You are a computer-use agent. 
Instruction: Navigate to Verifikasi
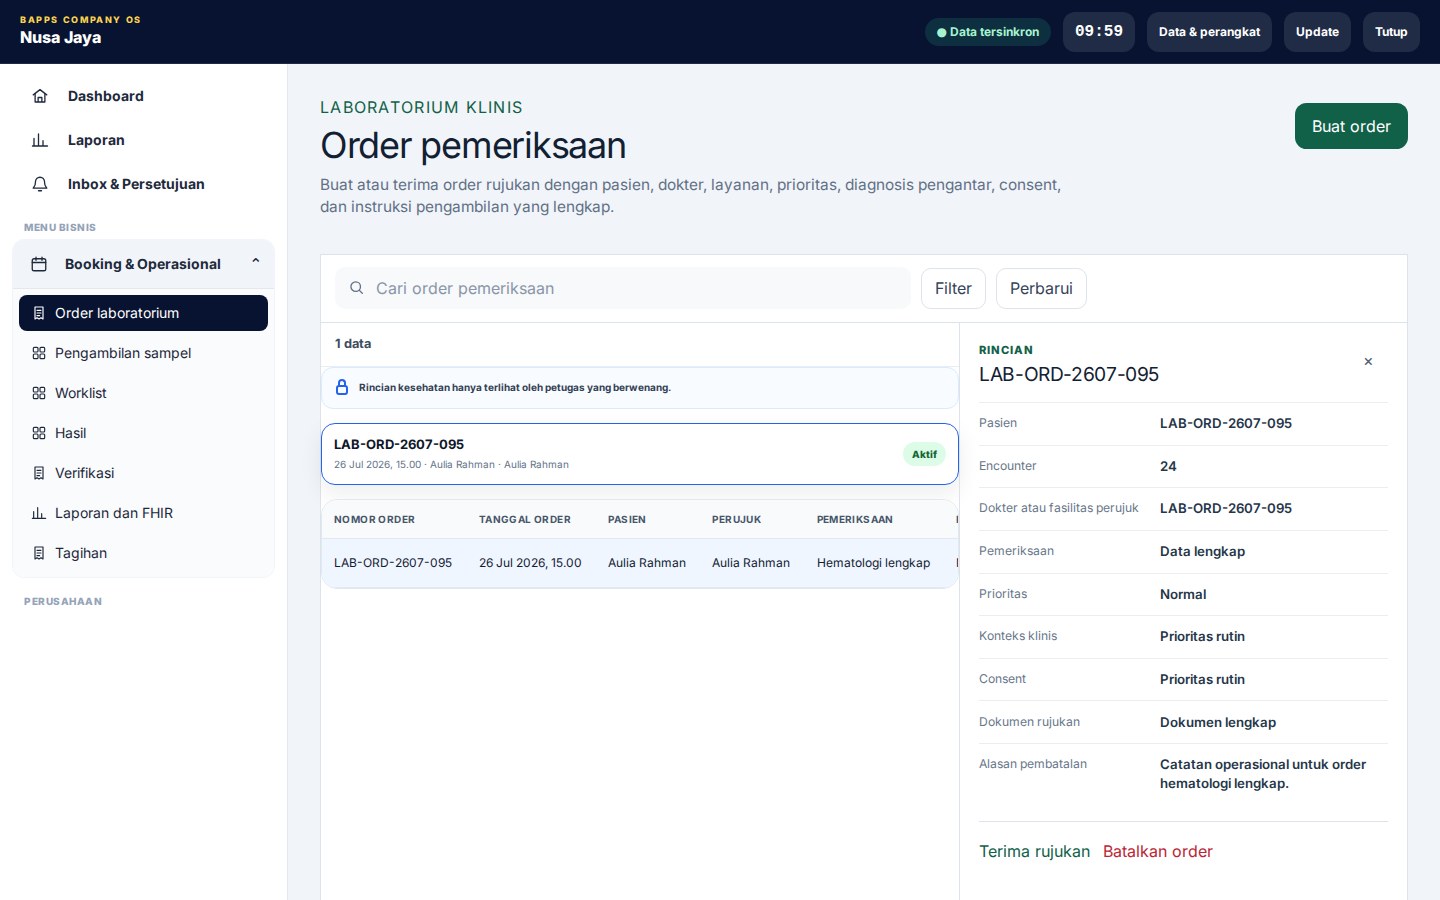pos(143,473)
